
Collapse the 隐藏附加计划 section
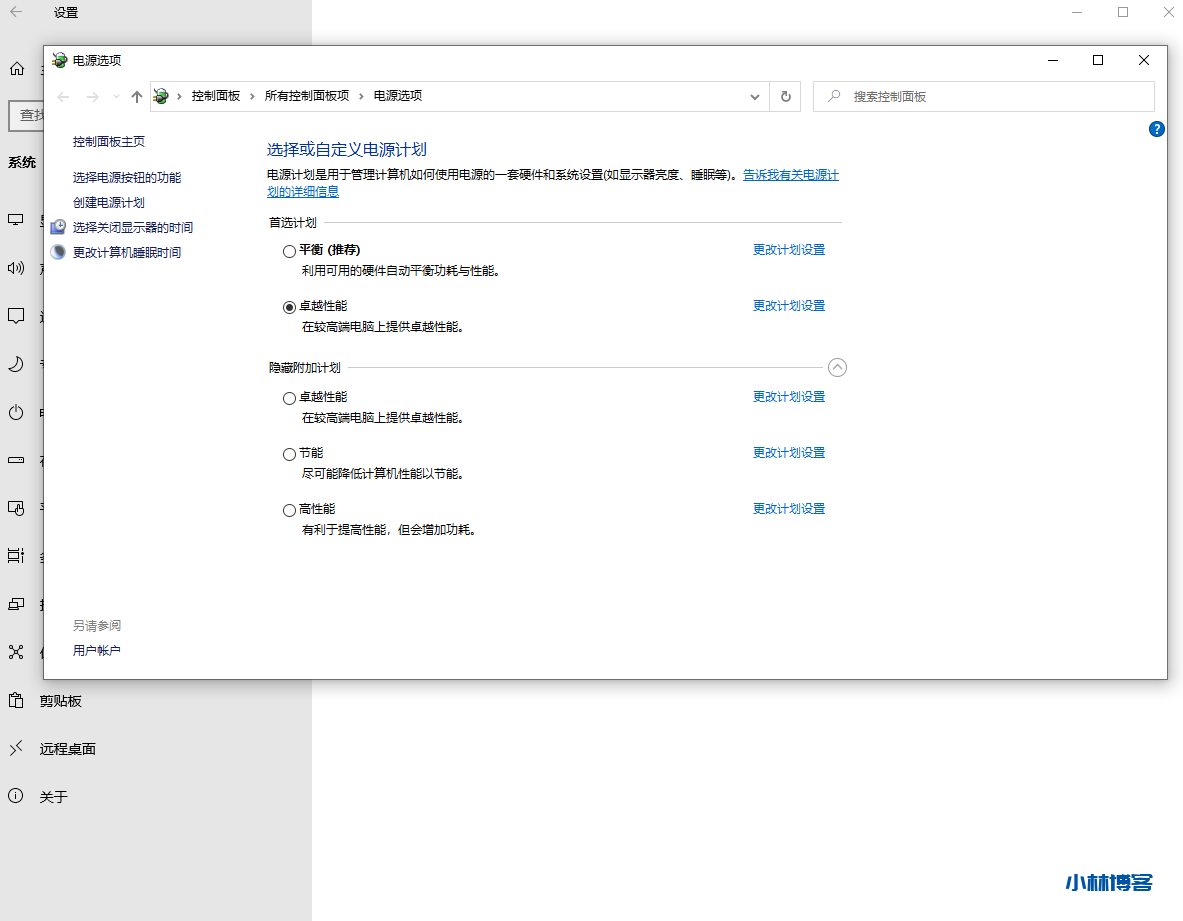pyautogui.click(x=838, y=367)
